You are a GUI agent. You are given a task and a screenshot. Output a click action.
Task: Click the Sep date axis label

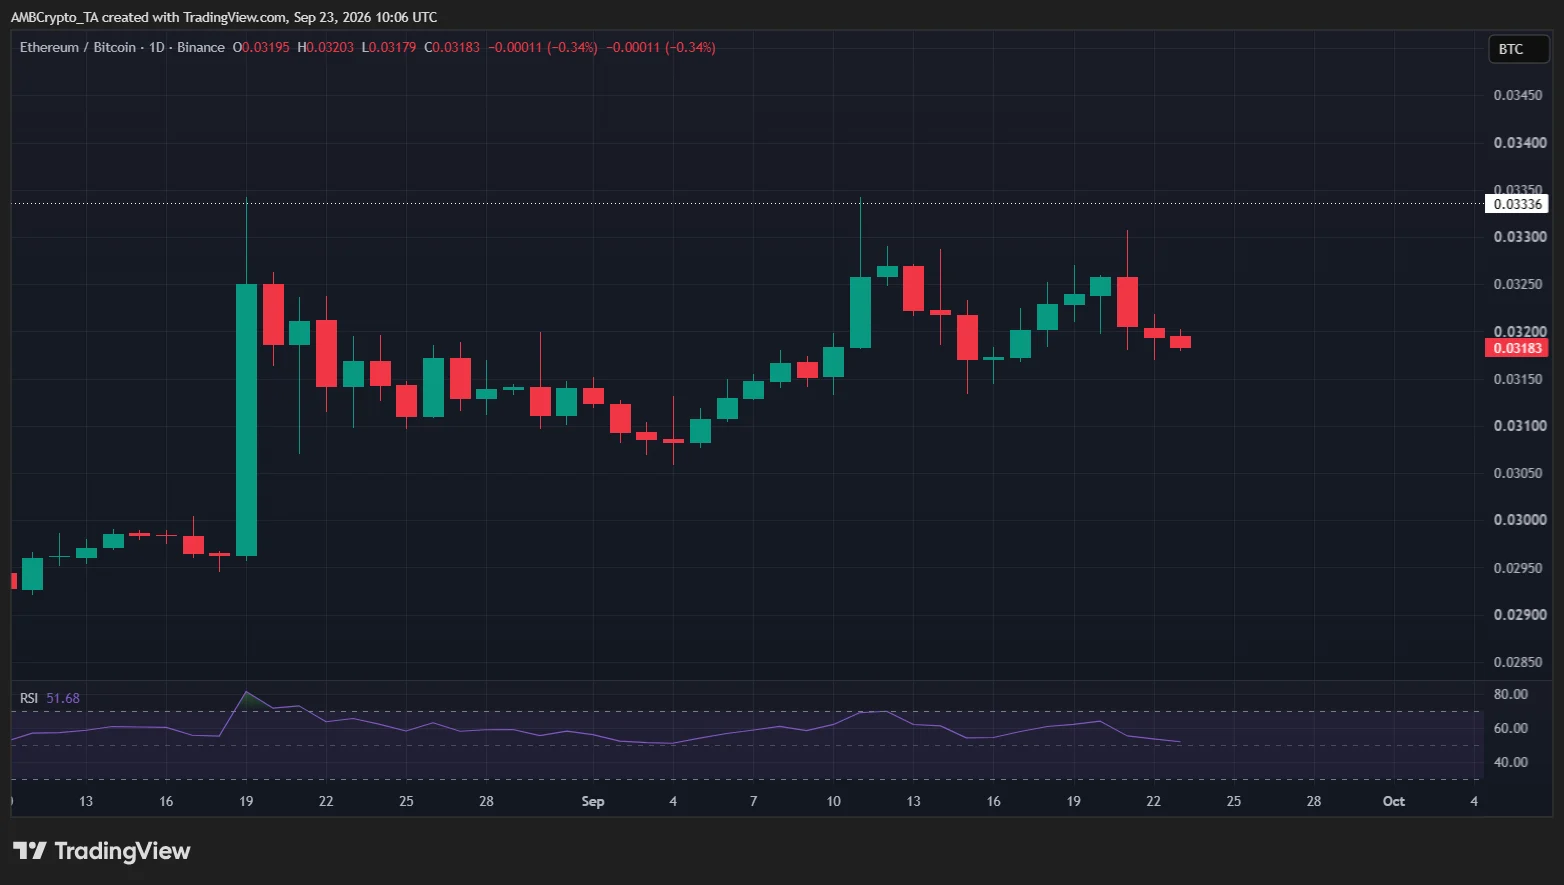[593, 801]
